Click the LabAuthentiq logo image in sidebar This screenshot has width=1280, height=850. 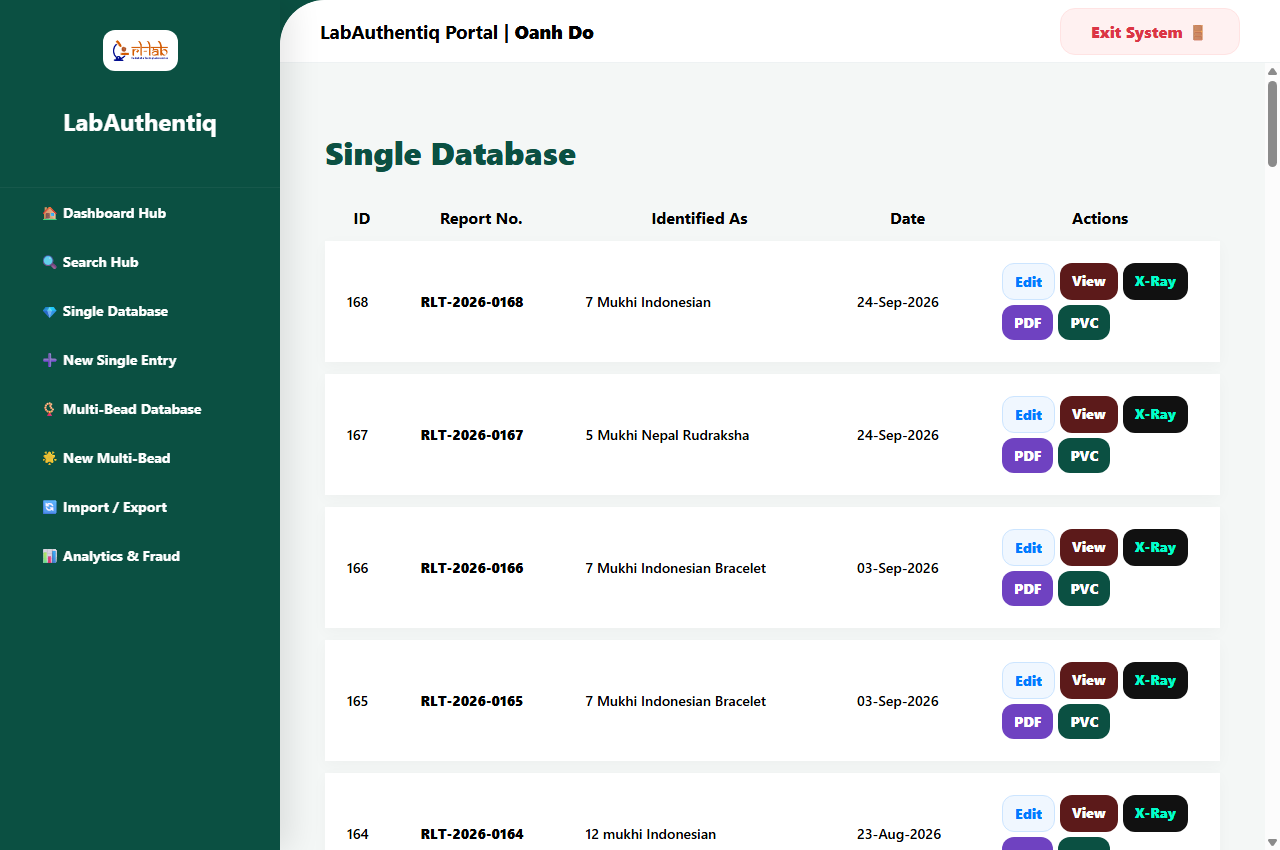click(140, 50)
